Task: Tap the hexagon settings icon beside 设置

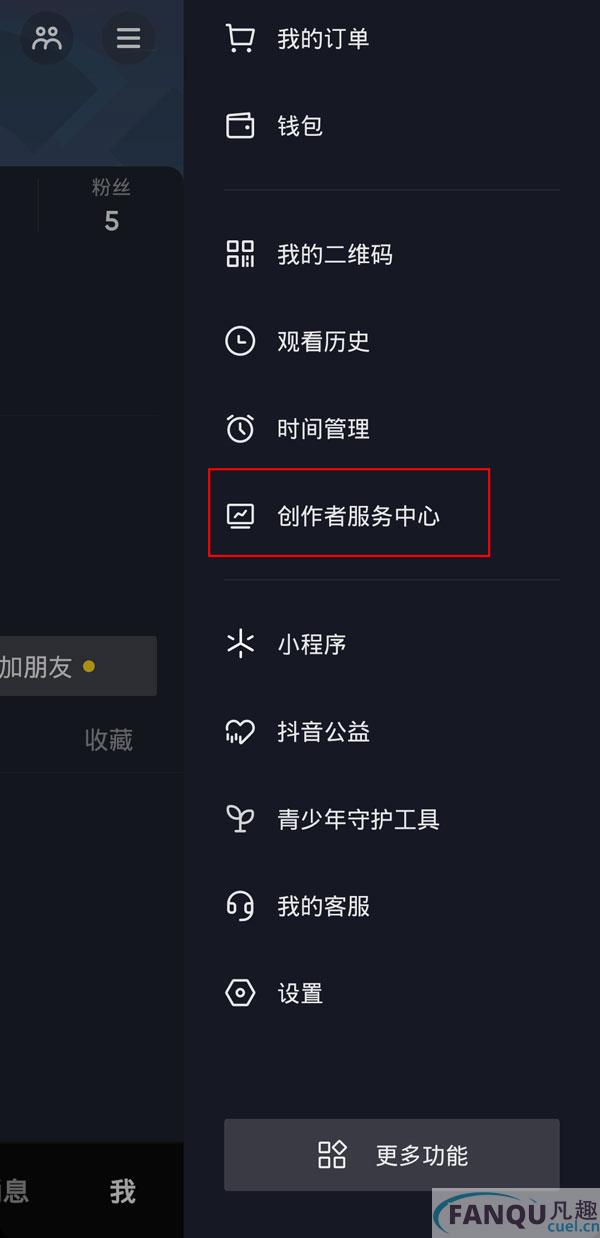Action: pos(240,993)
